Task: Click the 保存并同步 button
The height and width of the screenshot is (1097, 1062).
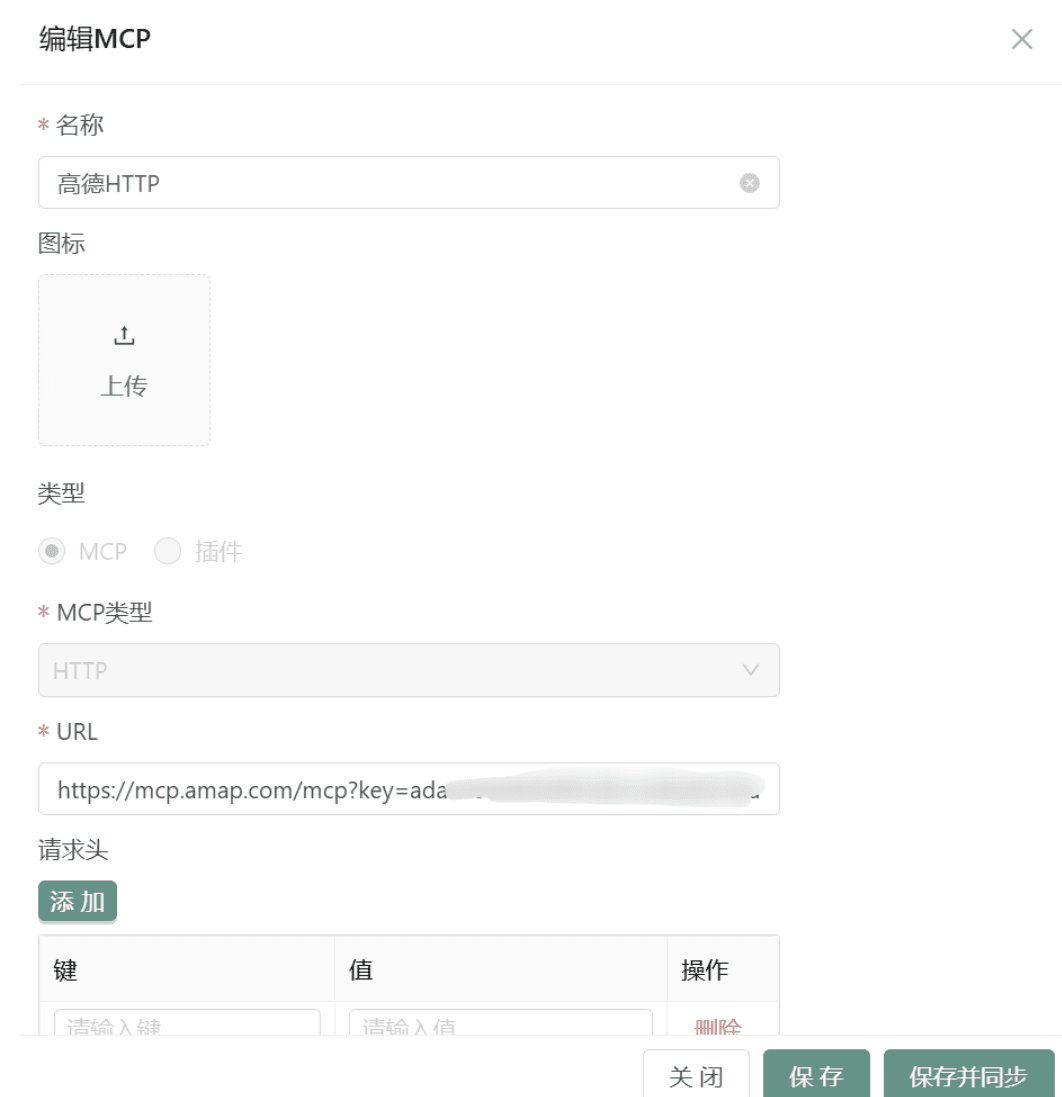Action: coord(968,1076)
